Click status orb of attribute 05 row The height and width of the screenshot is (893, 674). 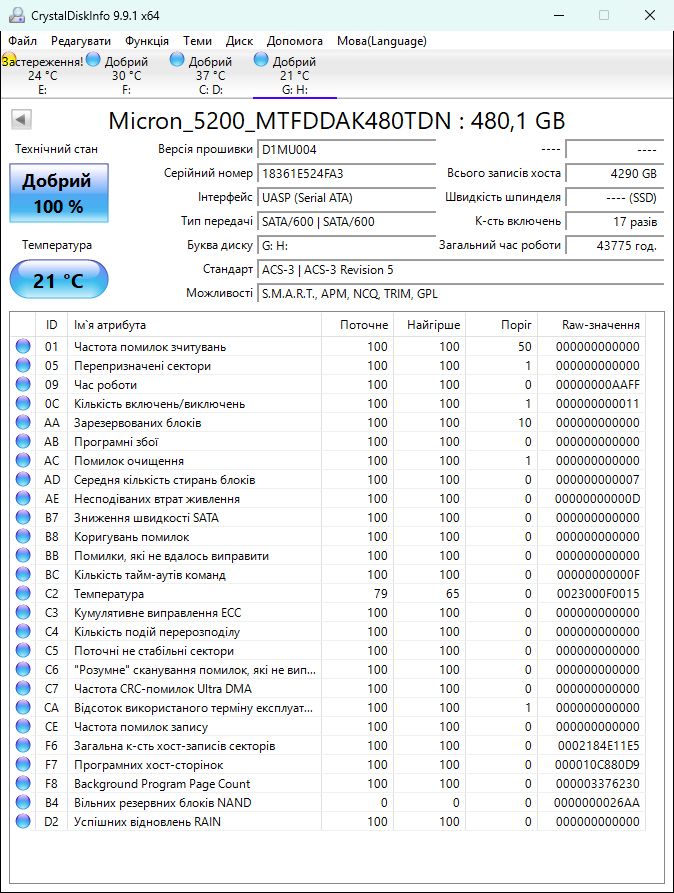pyautogui.click(x=23, y=365)
